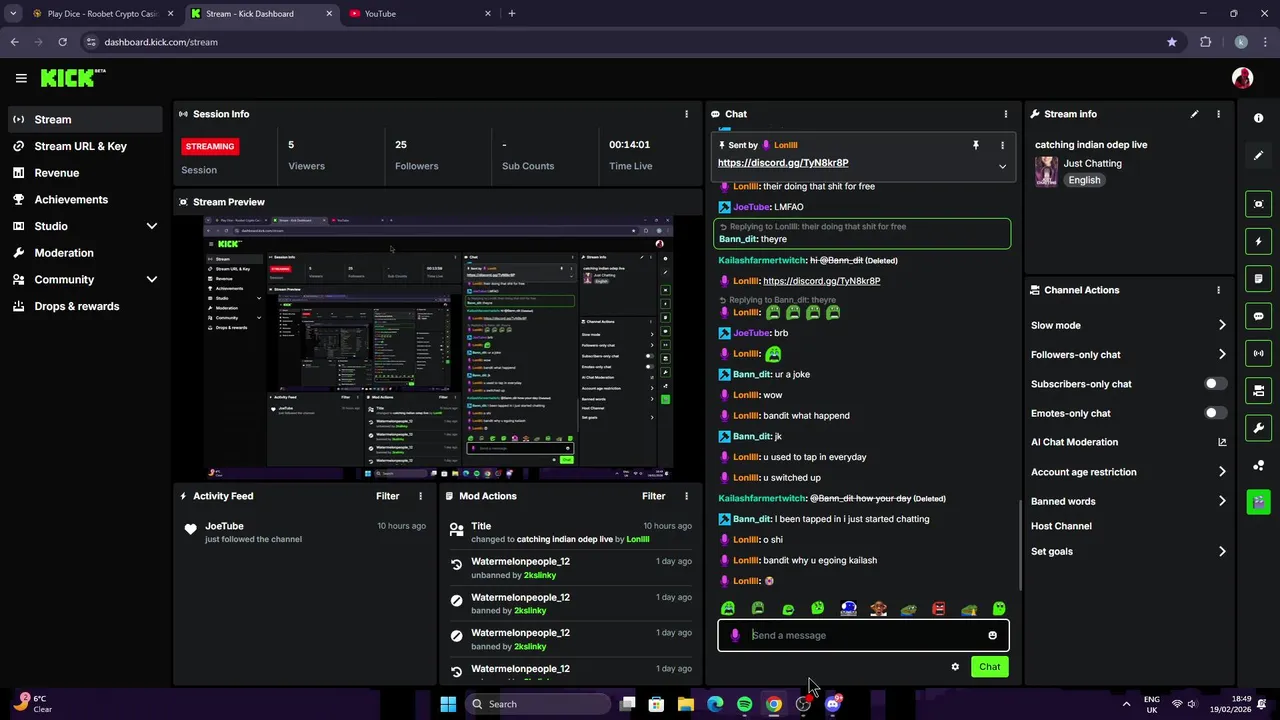
Task: Click AI Chat Moderation label
Action: 1074,442
